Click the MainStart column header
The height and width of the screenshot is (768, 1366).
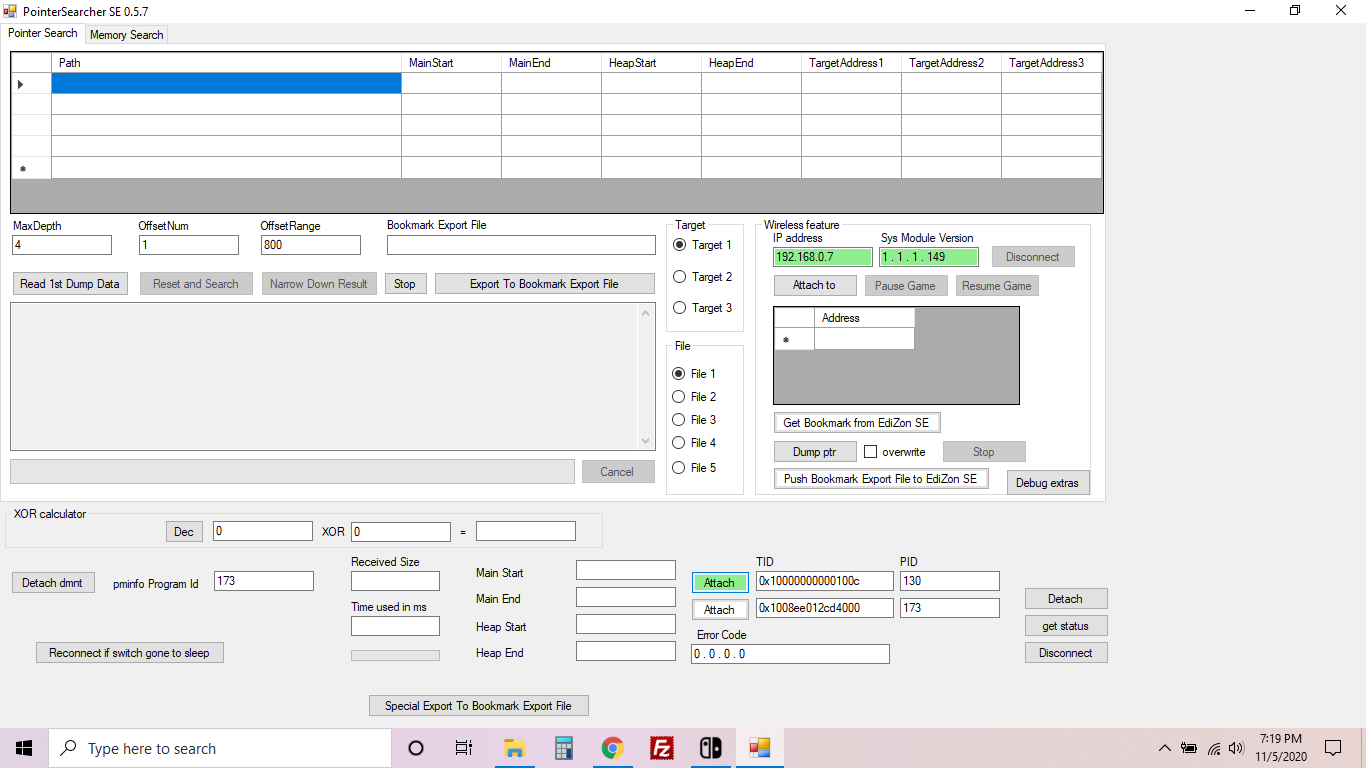451,63
